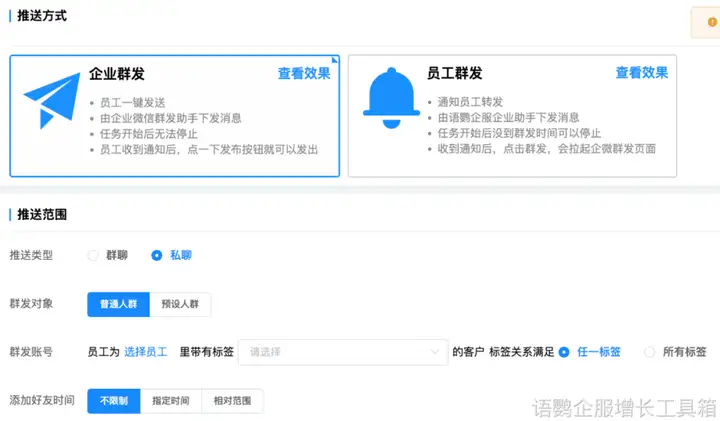Click the selected corner mark on 企业群发 card
720x421 pixels.
pyautogui.click(x=335, y=59)
